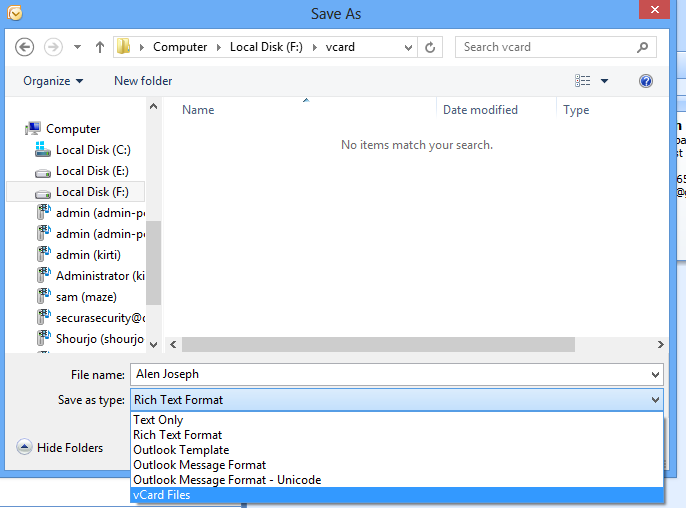Expand the address bar history dropdown
Screen dimensions: 686x508
coord(408,47)
